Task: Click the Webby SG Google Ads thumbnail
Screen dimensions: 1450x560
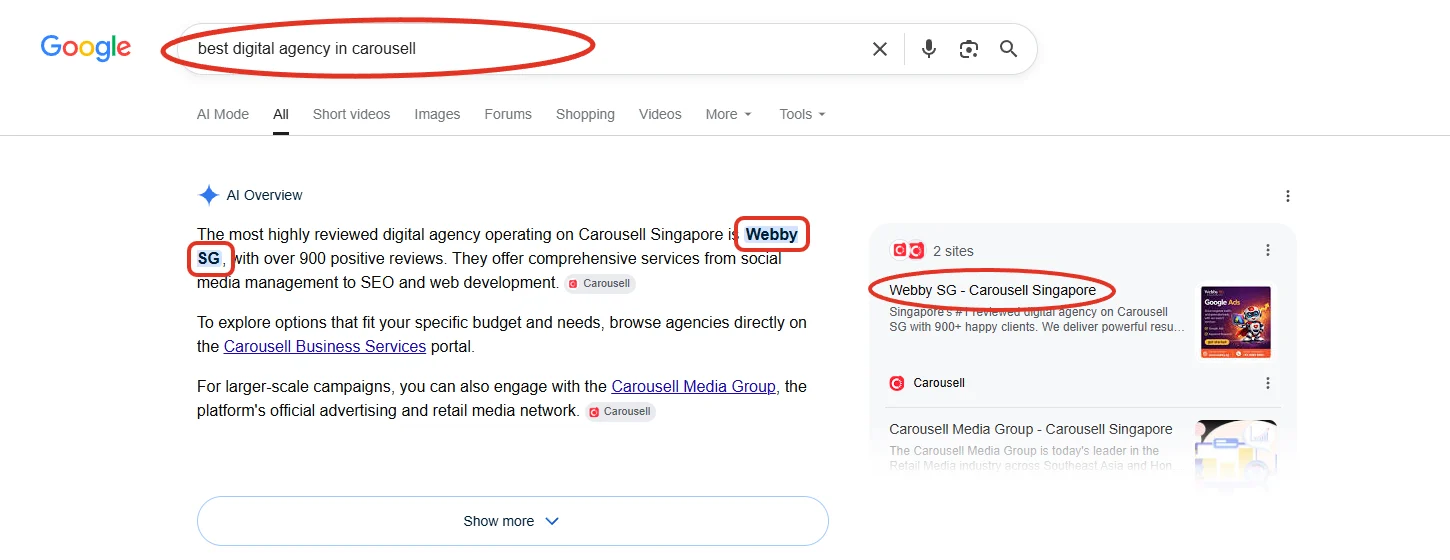Action: click(x=1236, y=322)
